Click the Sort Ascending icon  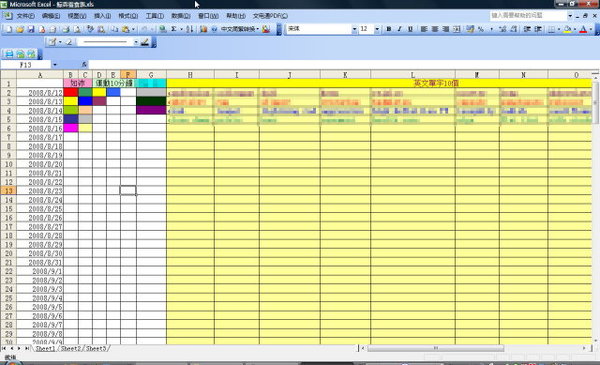[x=189, y=29]
